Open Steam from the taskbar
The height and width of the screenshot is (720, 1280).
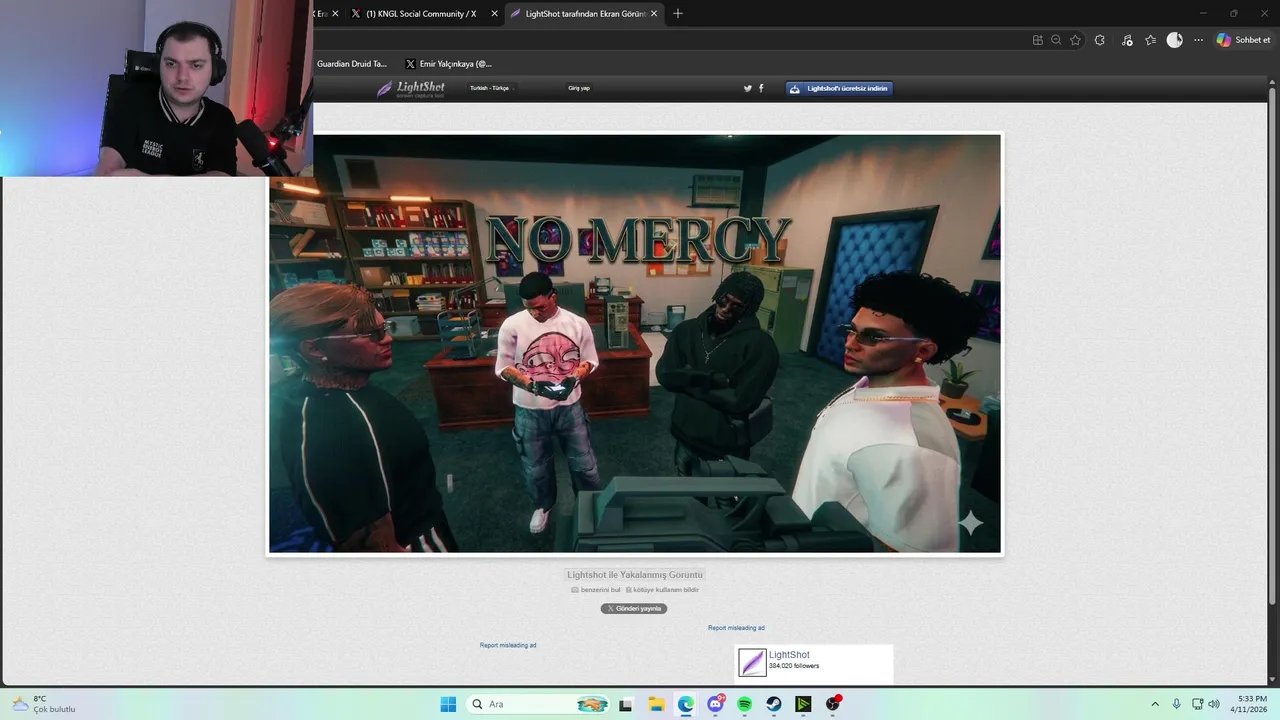point(774,704)
